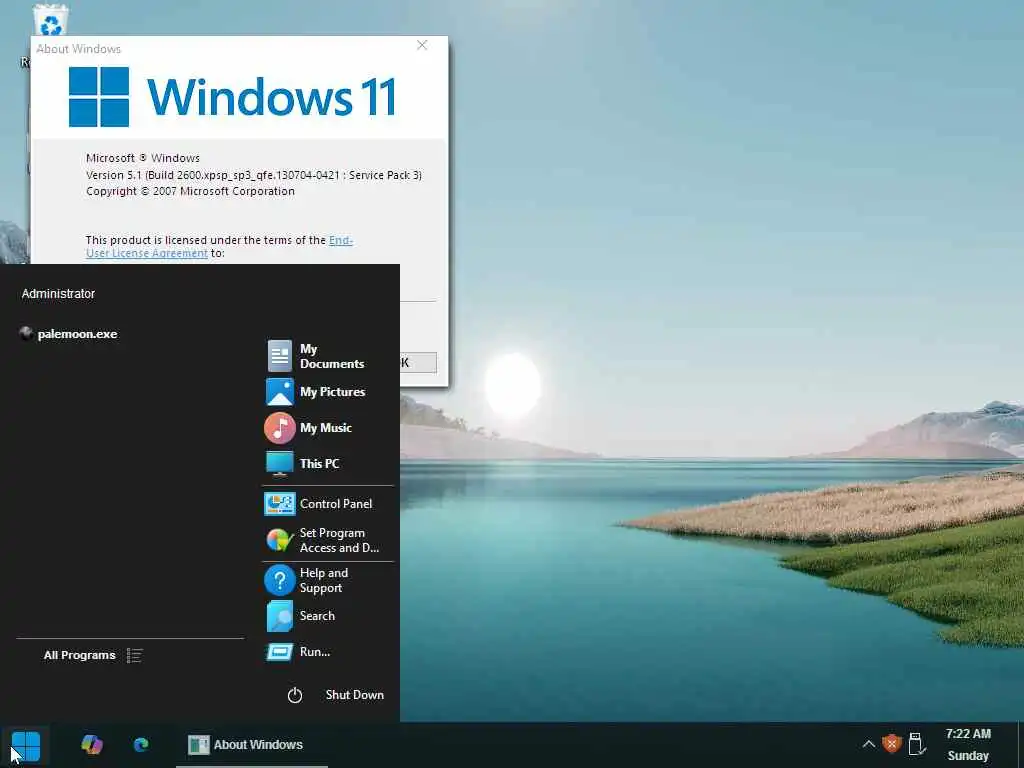Click the Help question mark icon

pos(280,580)
